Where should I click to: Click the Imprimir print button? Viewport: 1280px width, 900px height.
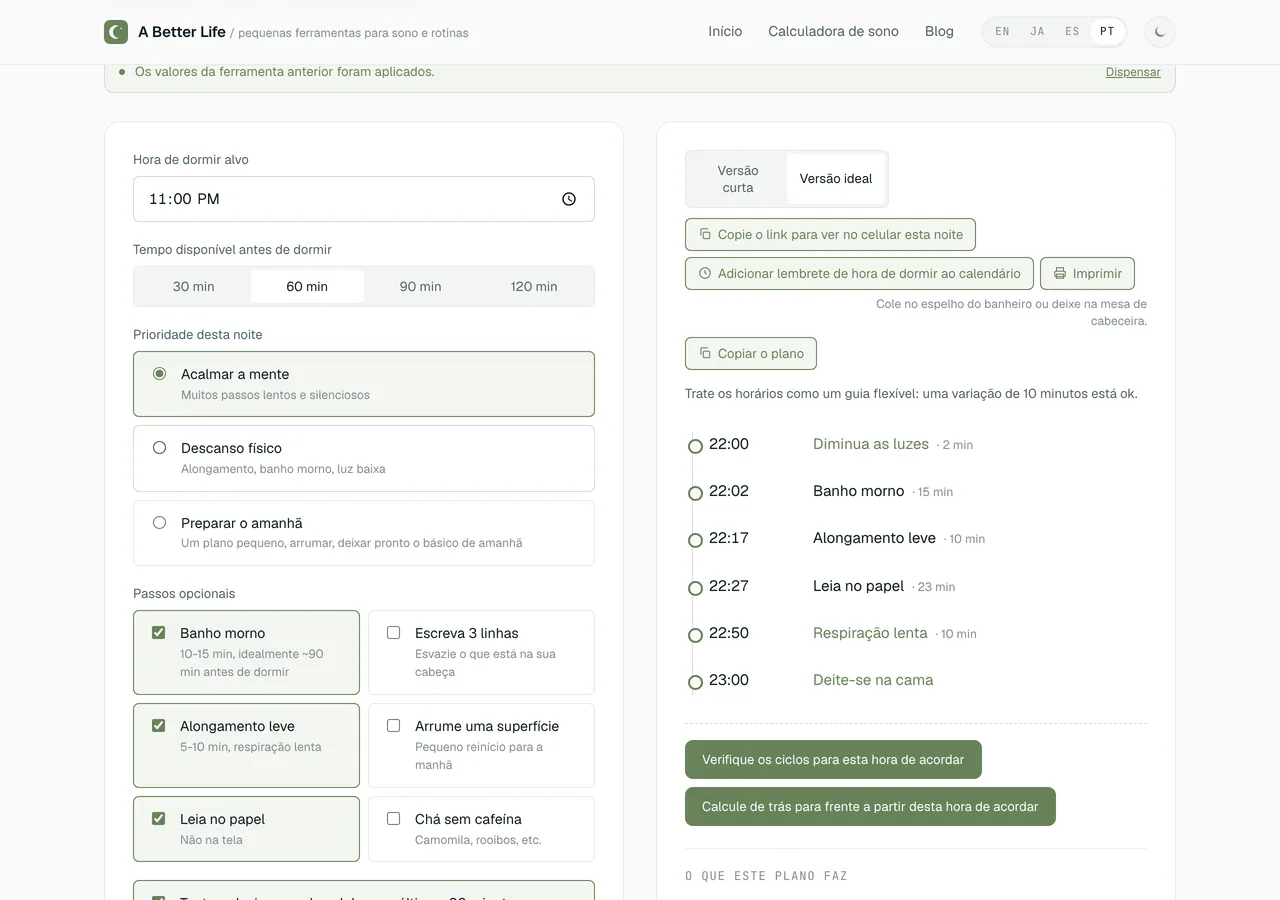[x=1087, y=273]
